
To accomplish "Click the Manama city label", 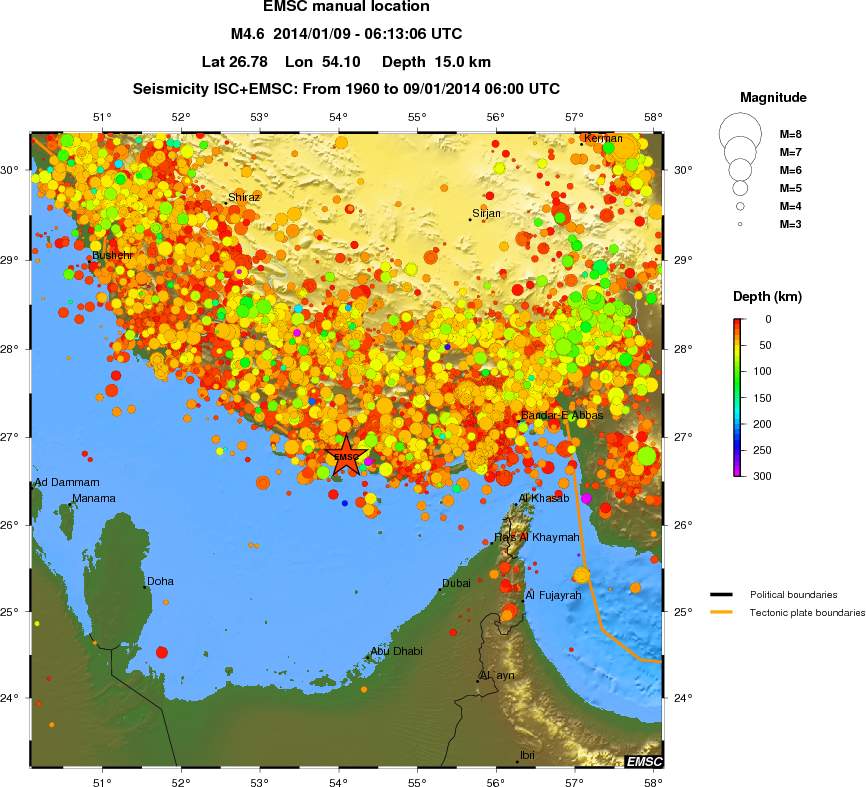I will coord(94,498).
